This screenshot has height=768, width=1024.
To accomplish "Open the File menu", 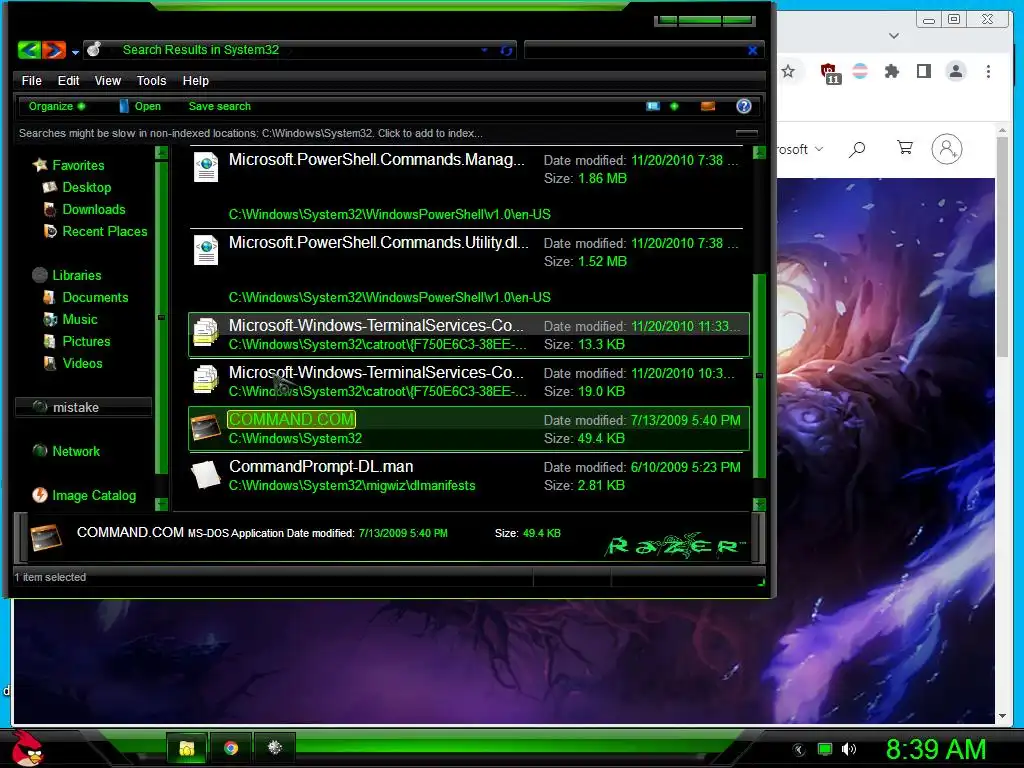I will [x=31, y=80].
